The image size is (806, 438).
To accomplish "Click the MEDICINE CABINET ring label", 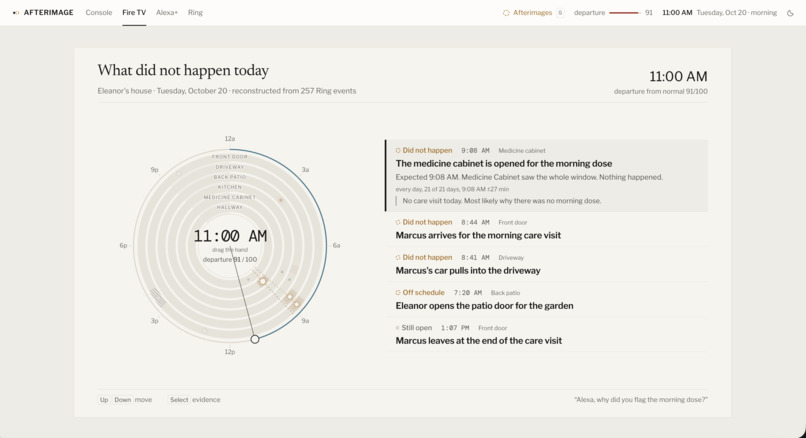I will click(x=230, y=197).
